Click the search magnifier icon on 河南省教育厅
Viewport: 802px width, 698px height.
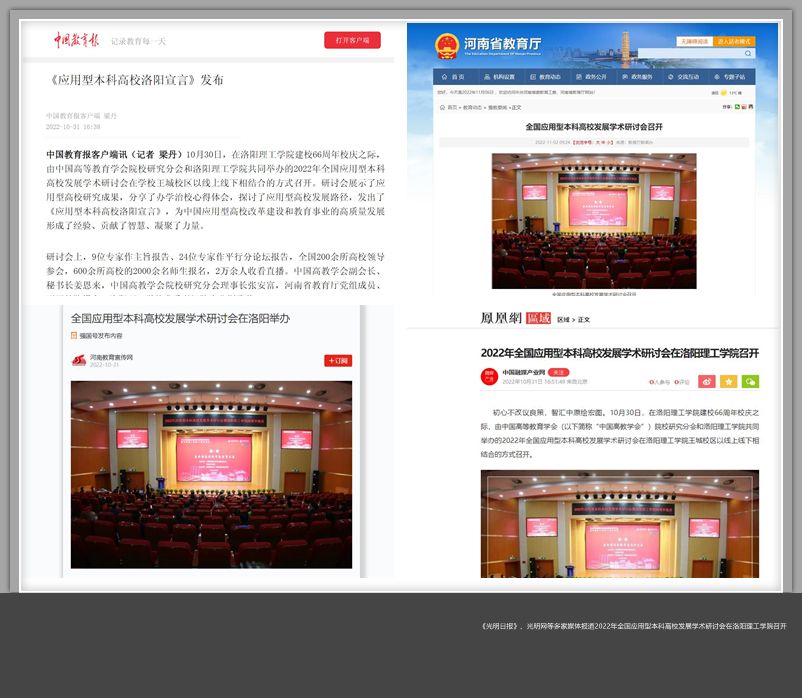tap(747, 54)
